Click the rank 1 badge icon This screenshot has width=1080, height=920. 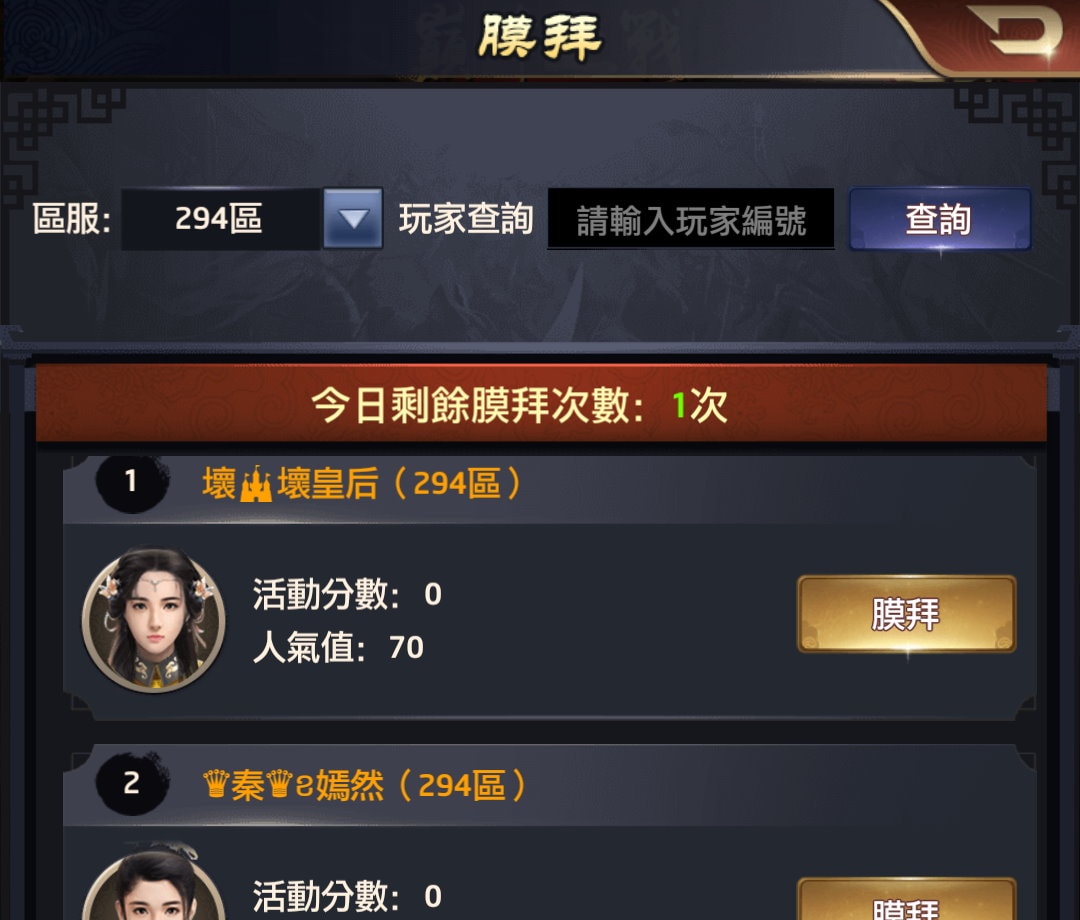click(x=132, y=481)
